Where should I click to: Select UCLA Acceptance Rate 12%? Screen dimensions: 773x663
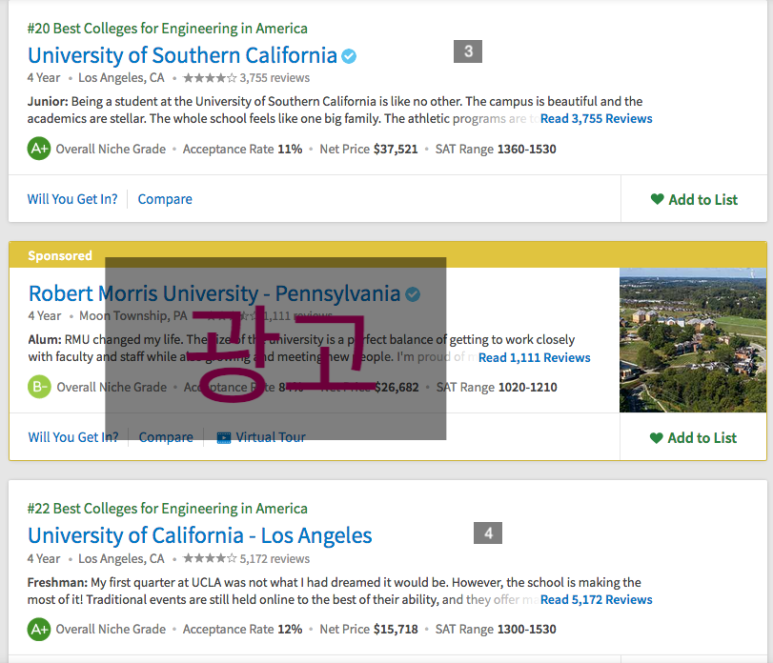[243, 629]
